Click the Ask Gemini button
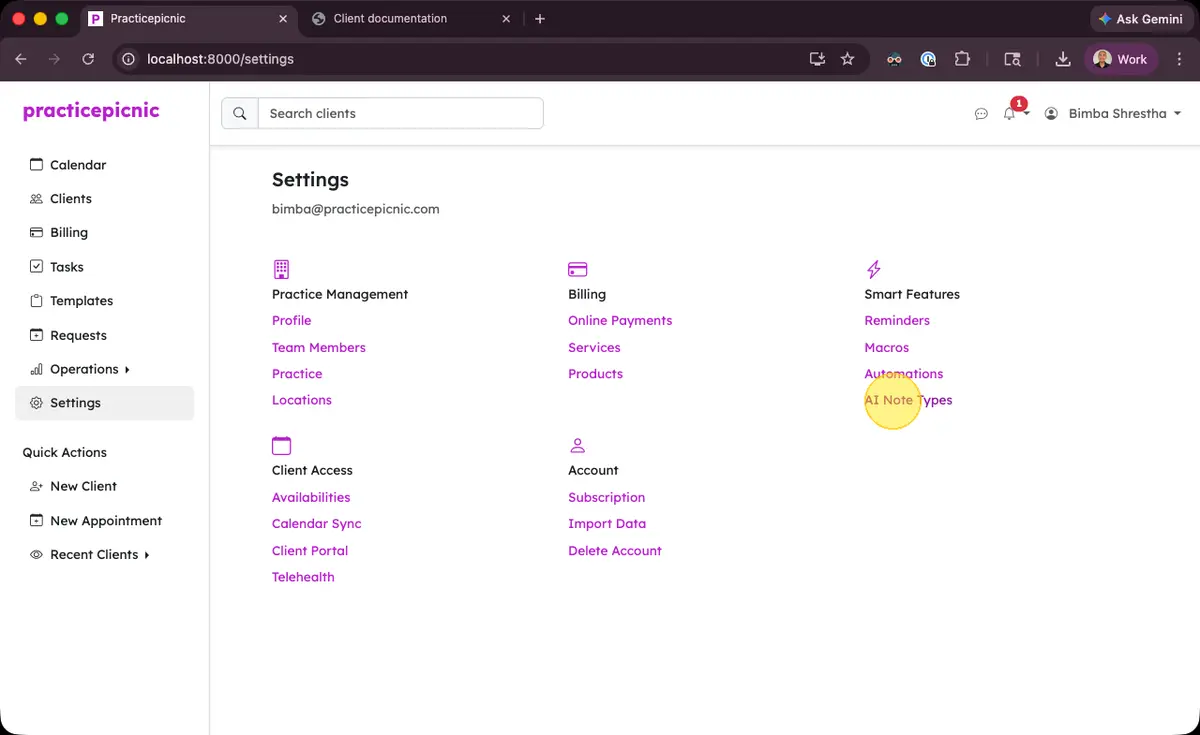Viewport: 1200px width, 735px height. tap(1140, 18)
